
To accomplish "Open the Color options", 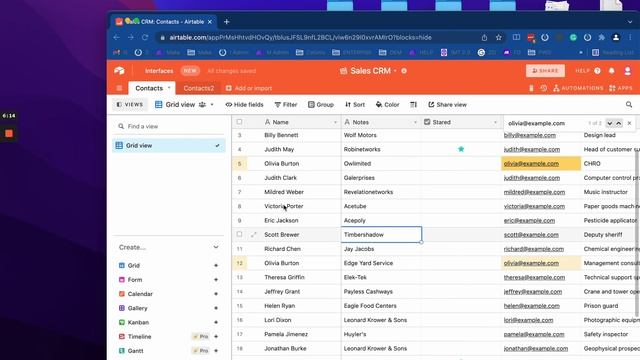I will click(387, 105).
